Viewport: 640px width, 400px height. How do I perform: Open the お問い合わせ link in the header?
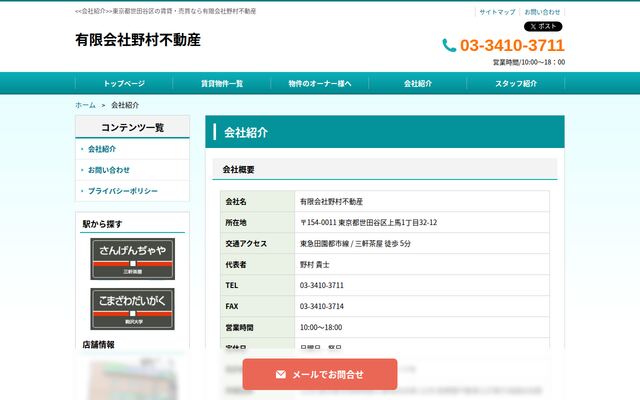click(x=542, y=12)
